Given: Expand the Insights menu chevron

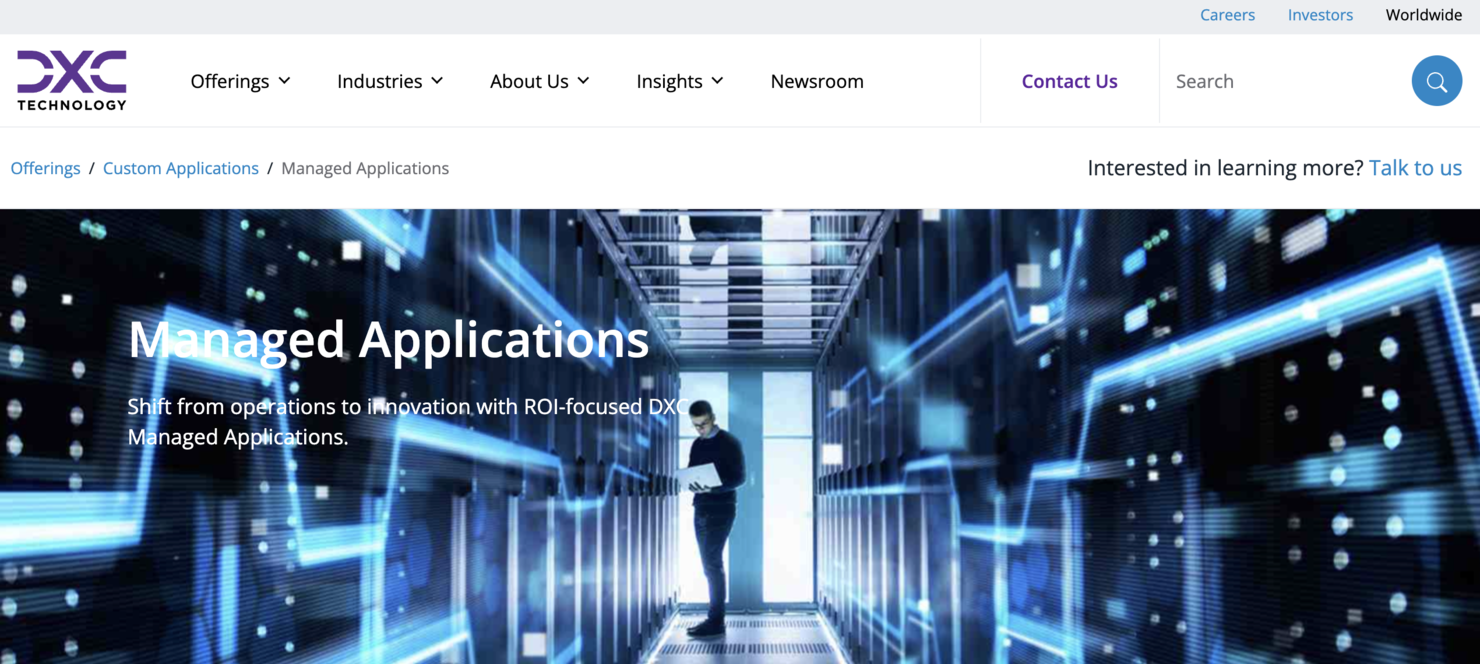Looking at the screenshot, I should click(x=717, y=81).
